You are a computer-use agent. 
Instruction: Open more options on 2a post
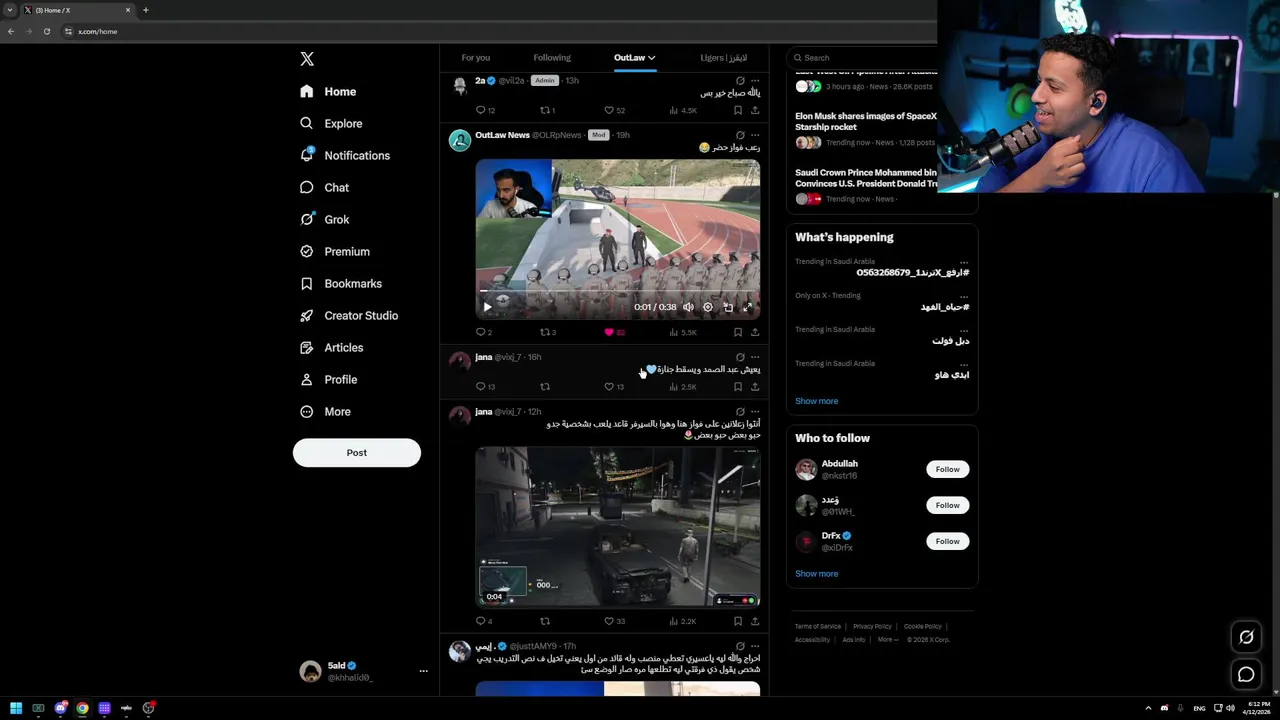(x=755, y=80)
